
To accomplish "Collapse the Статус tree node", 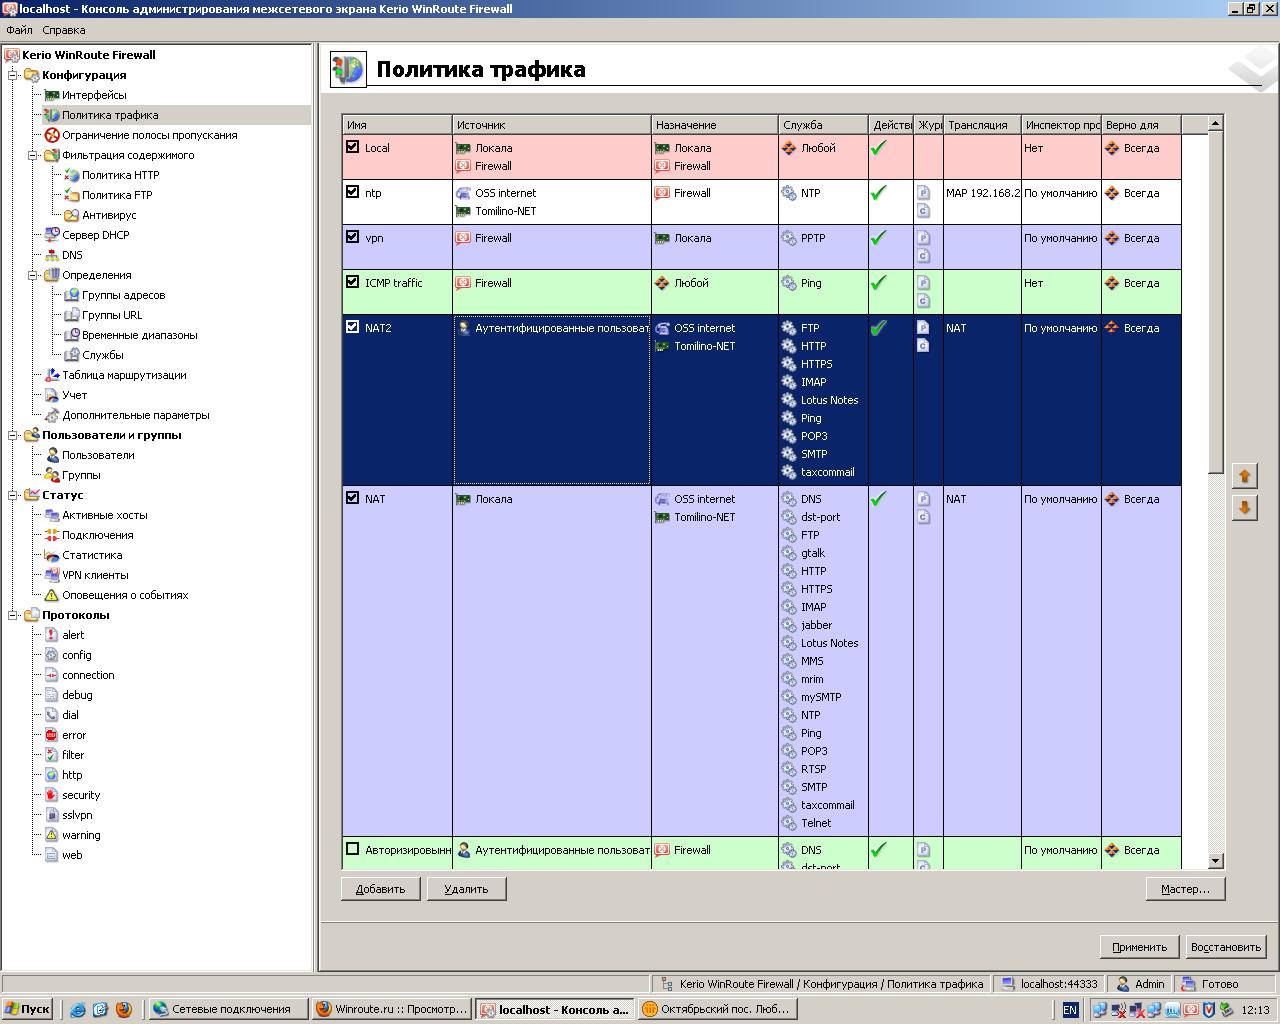I will tap(14, 495).
